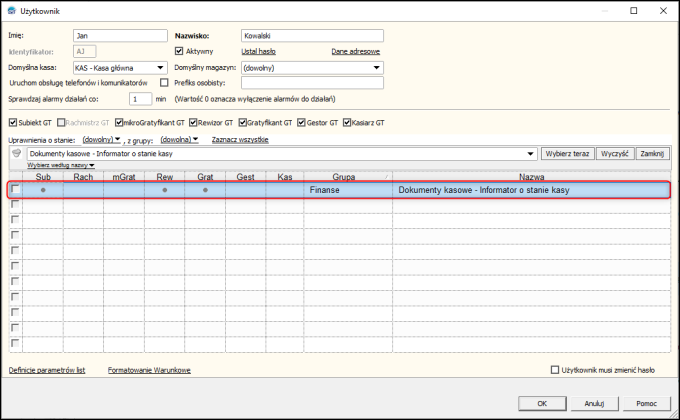Click the Użytkownik window title icon

[12, 11]
